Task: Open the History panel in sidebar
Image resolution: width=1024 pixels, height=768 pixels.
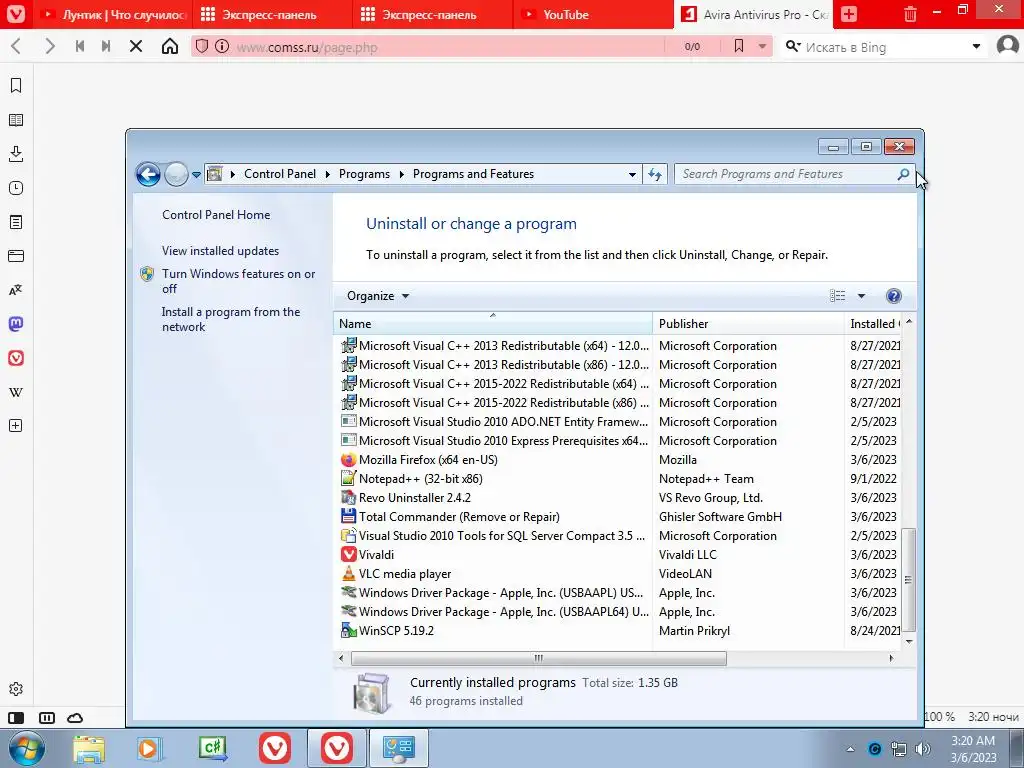Action: coord(16,188)
